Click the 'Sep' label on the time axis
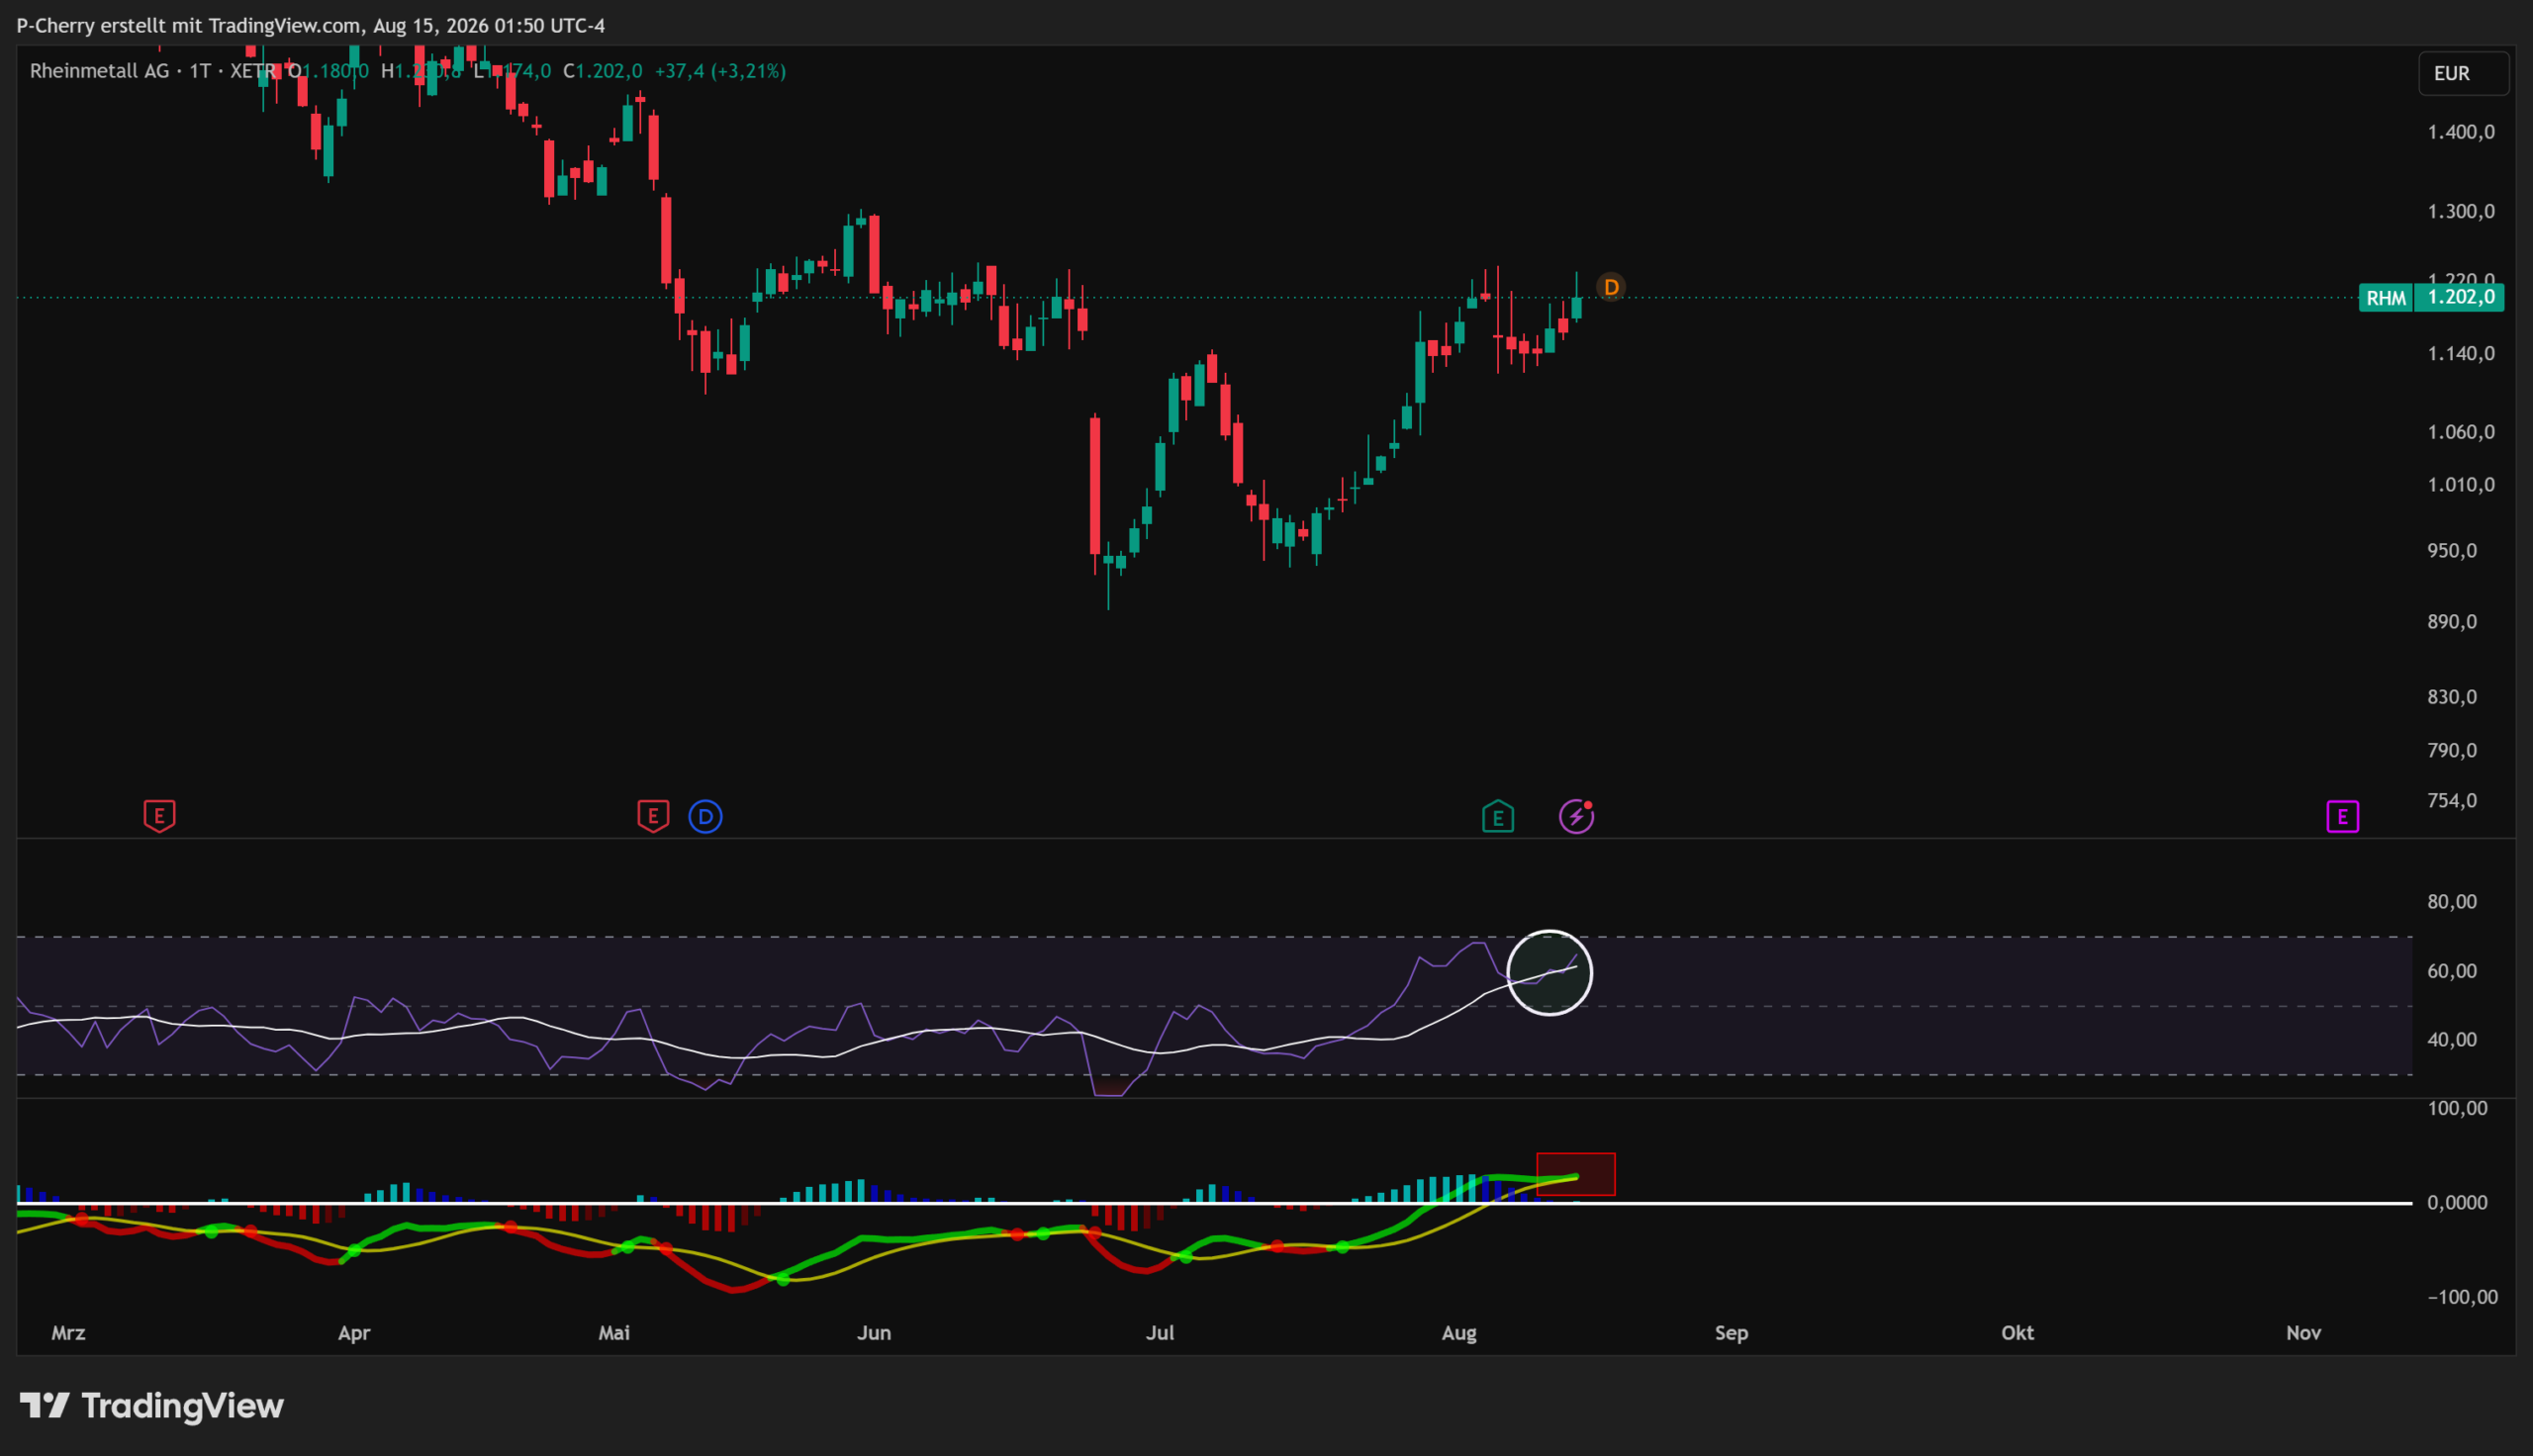 pyautogui.click(x=1731, y=1333)
